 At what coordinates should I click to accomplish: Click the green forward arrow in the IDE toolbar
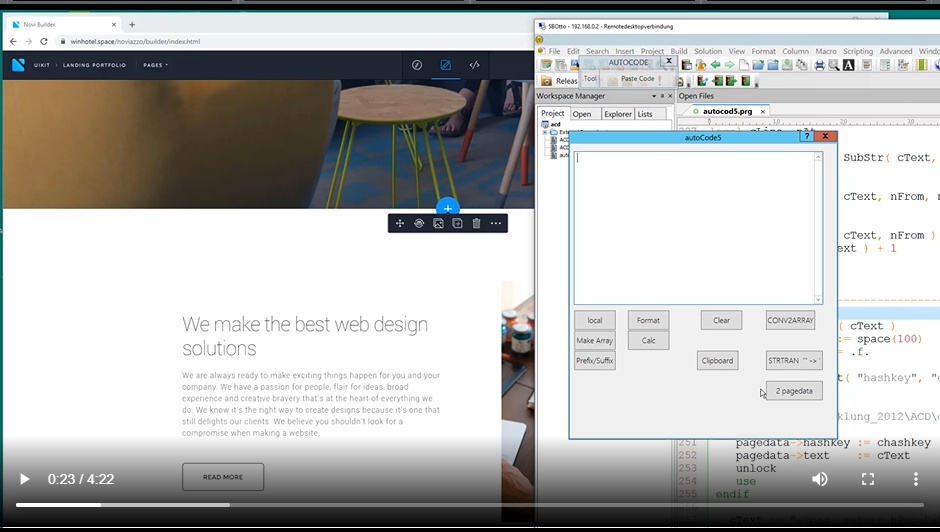pos(730,65)
